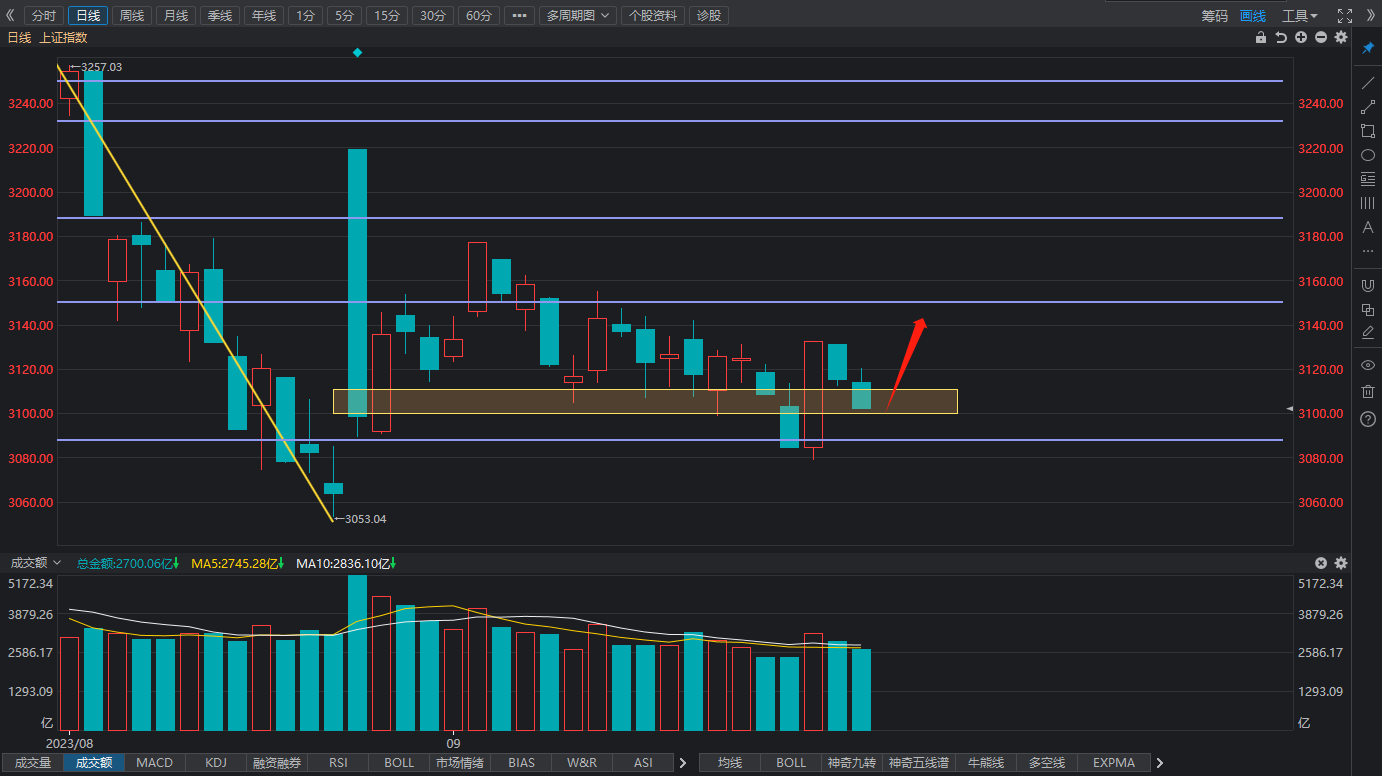Select the 30分 timeframe
1382x776 pixels.
[433, 16]
